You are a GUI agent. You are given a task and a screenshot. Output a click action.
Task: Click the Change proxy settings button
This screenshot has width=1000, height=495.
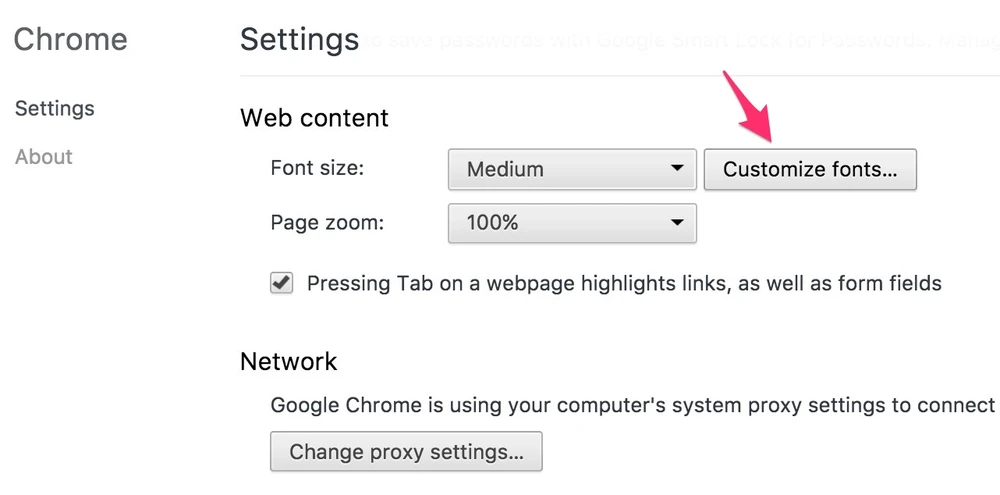pyautogui.click(x=406, y=452)
